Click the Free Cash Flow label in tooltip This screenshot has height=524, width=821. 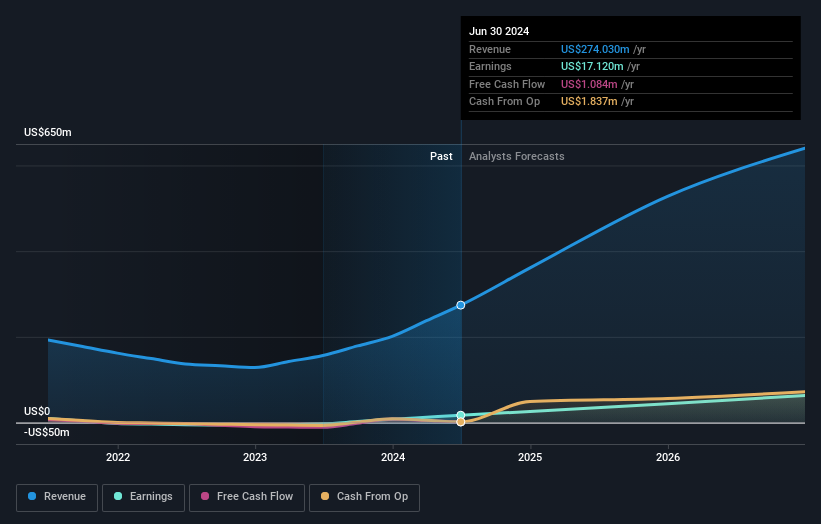point(507,84)
